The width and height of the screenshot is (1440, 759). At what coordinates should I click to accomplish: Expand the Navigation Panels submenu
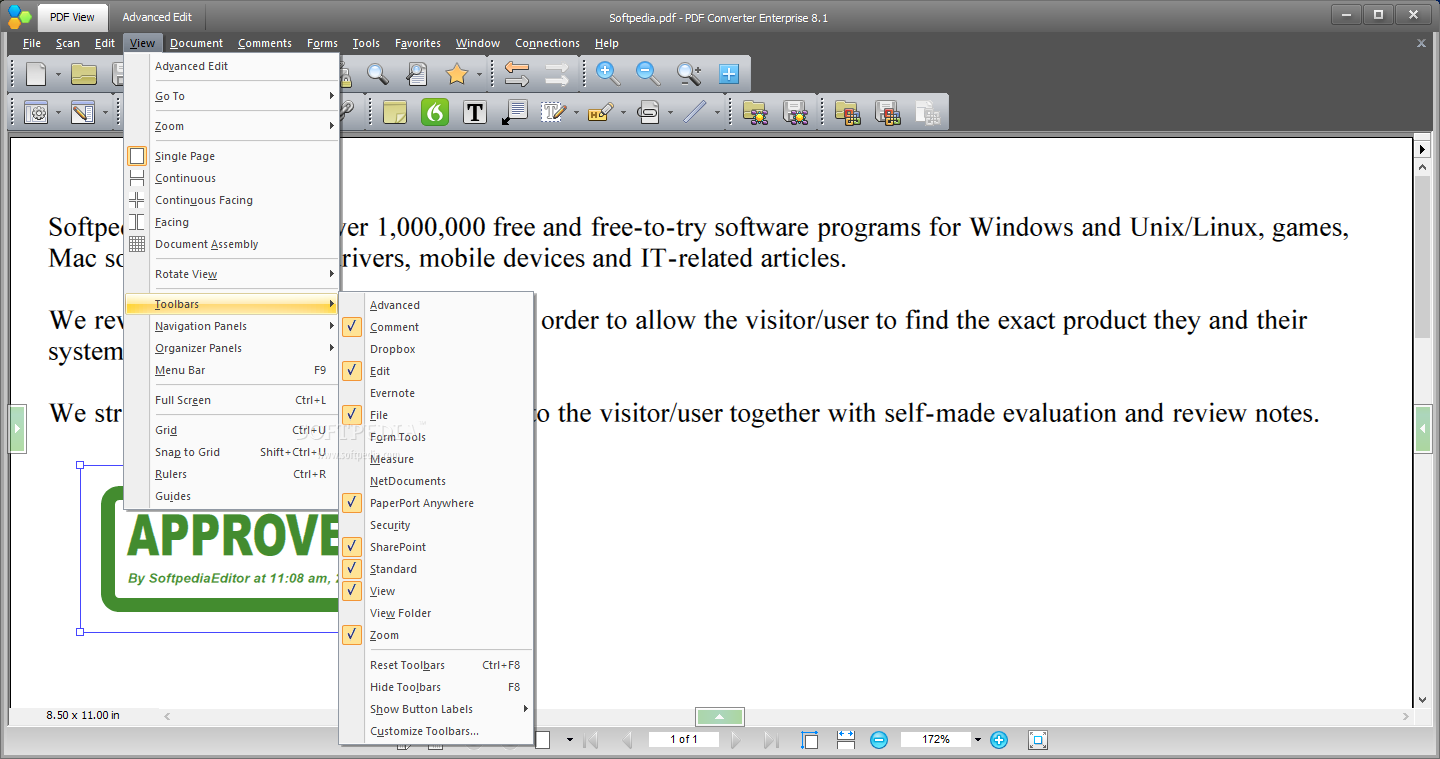tap(232, 326)
